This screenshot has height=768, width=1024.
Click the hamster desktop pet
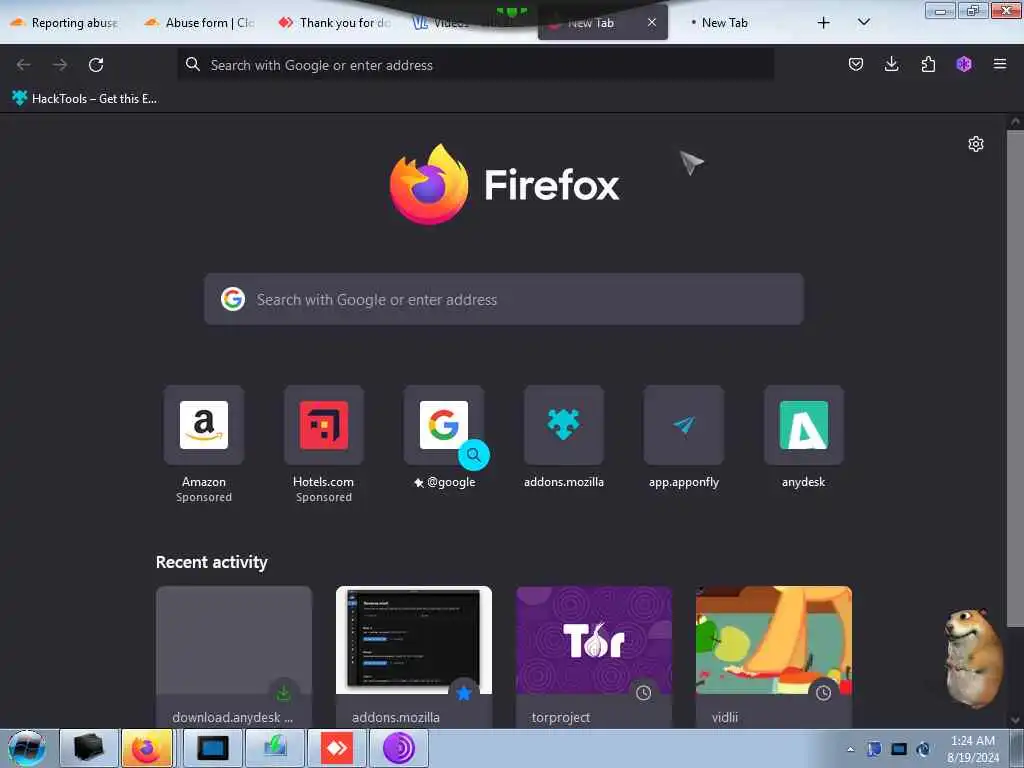point(973,658)
